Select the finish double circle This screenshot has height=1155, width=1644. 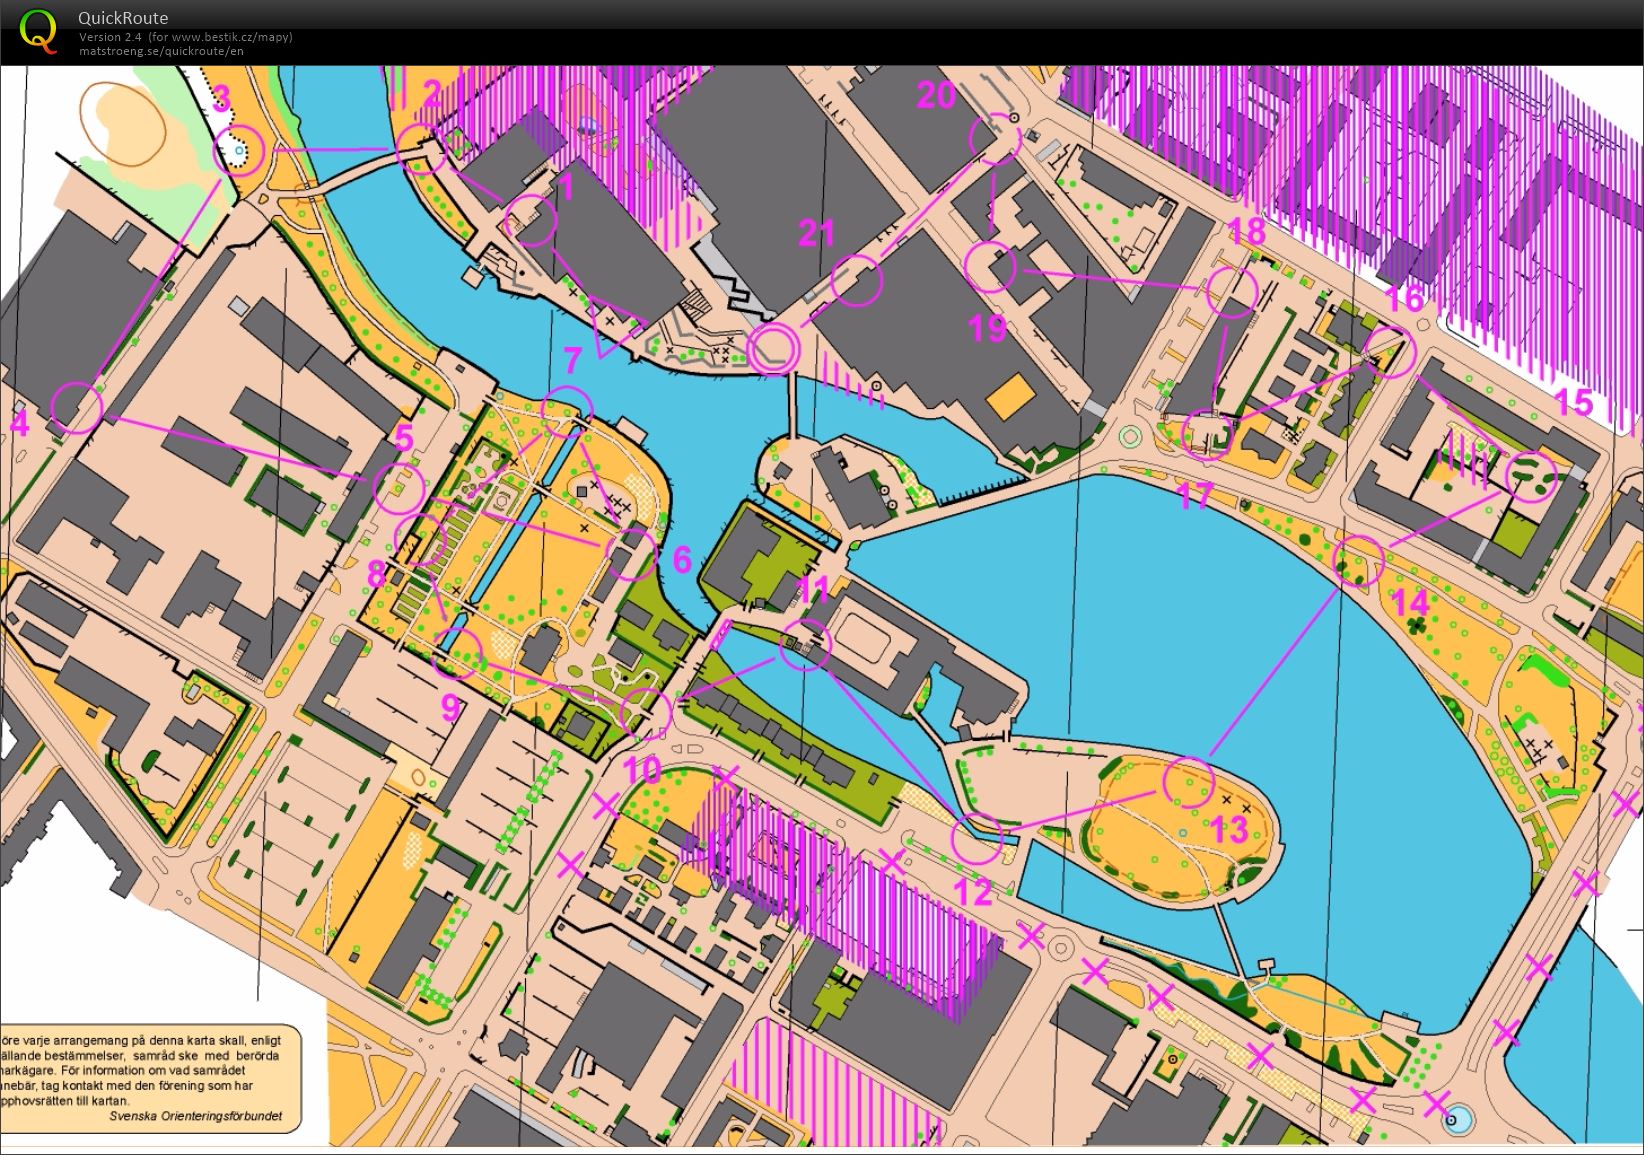tap(773, 348)
